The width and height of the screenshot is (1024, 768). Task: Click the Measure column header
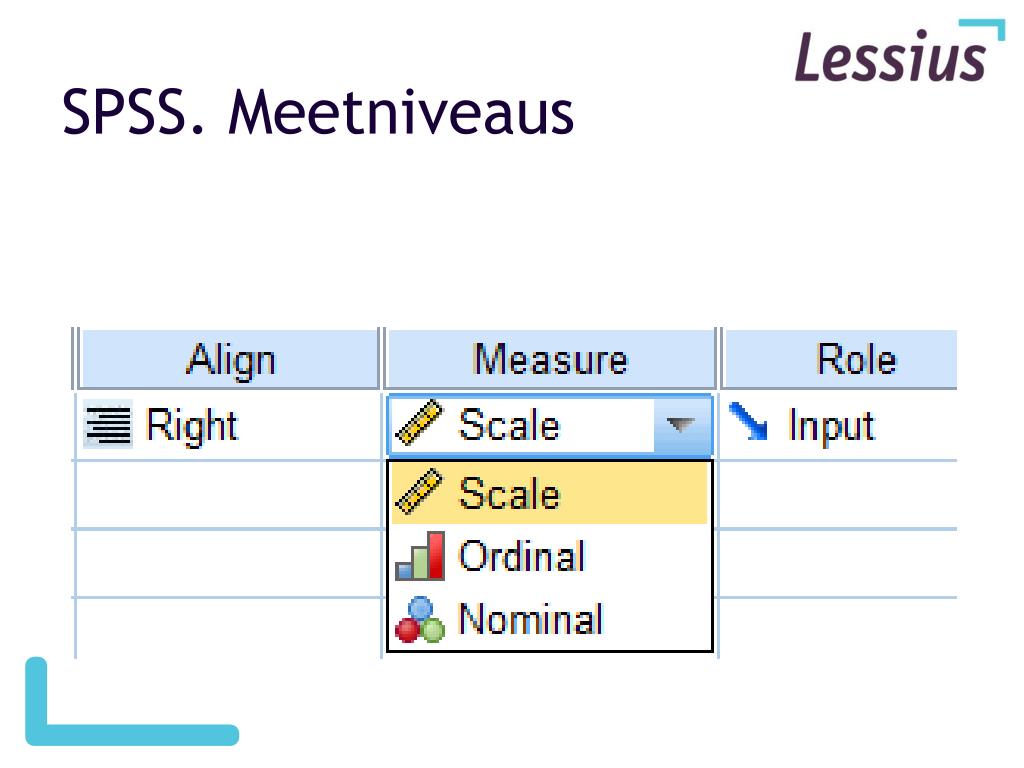[551, 359]
